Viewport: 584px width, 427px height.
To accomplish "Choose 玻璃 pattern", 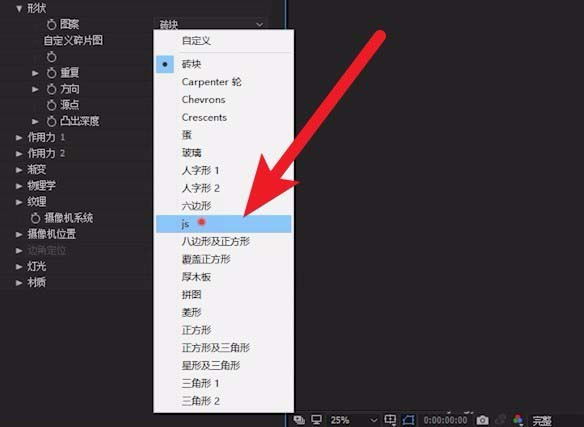I will [x=223, y=153].
